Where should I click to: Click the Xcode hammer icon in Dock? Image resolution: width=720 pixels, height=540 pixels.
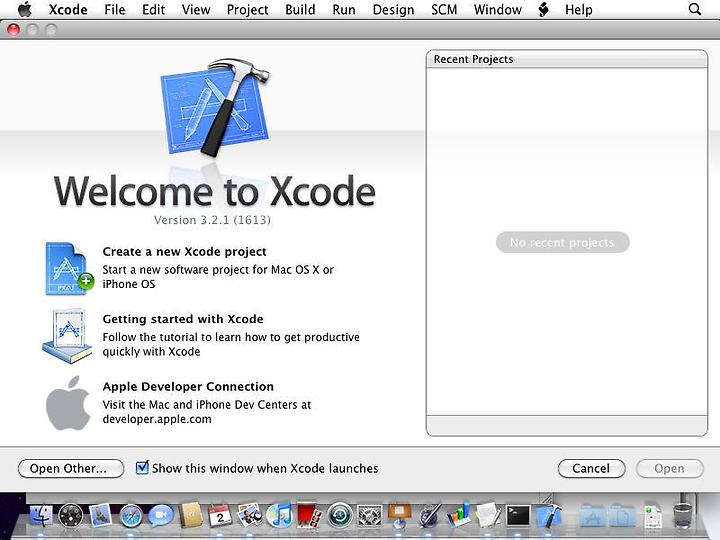click(548, 515)
